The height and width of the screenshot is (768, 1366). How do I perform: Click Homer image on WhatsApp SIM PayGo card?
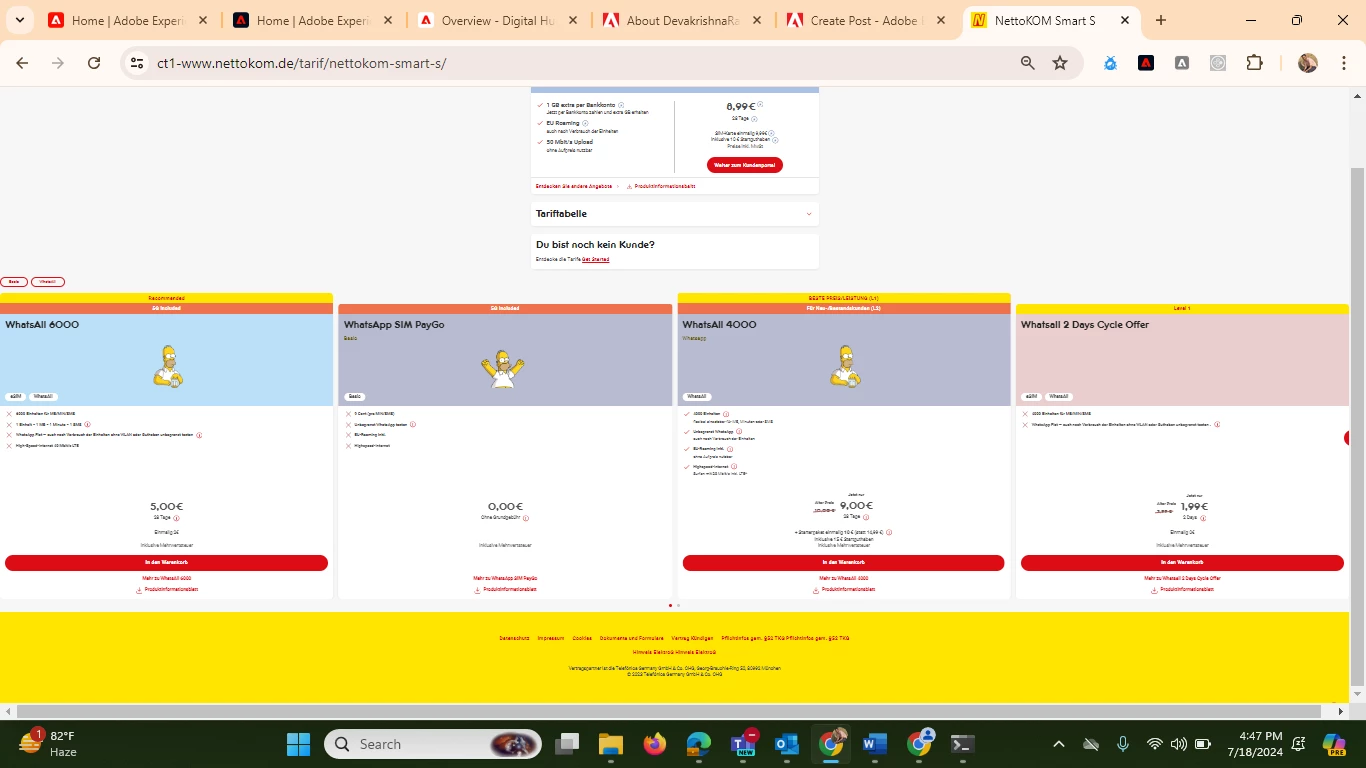click(502, 369)
